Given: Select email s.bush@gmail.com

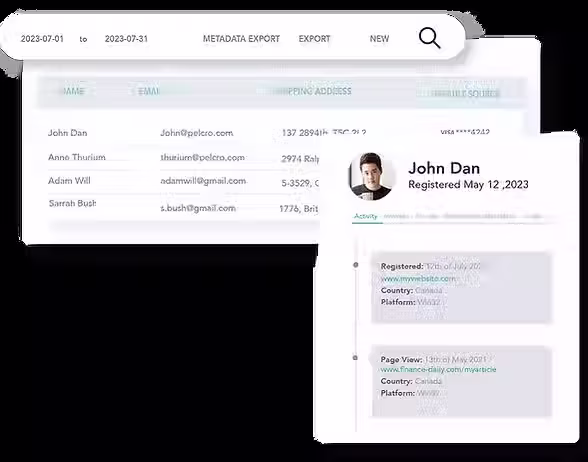Looking at the screenshot, I should coord(198,208).
